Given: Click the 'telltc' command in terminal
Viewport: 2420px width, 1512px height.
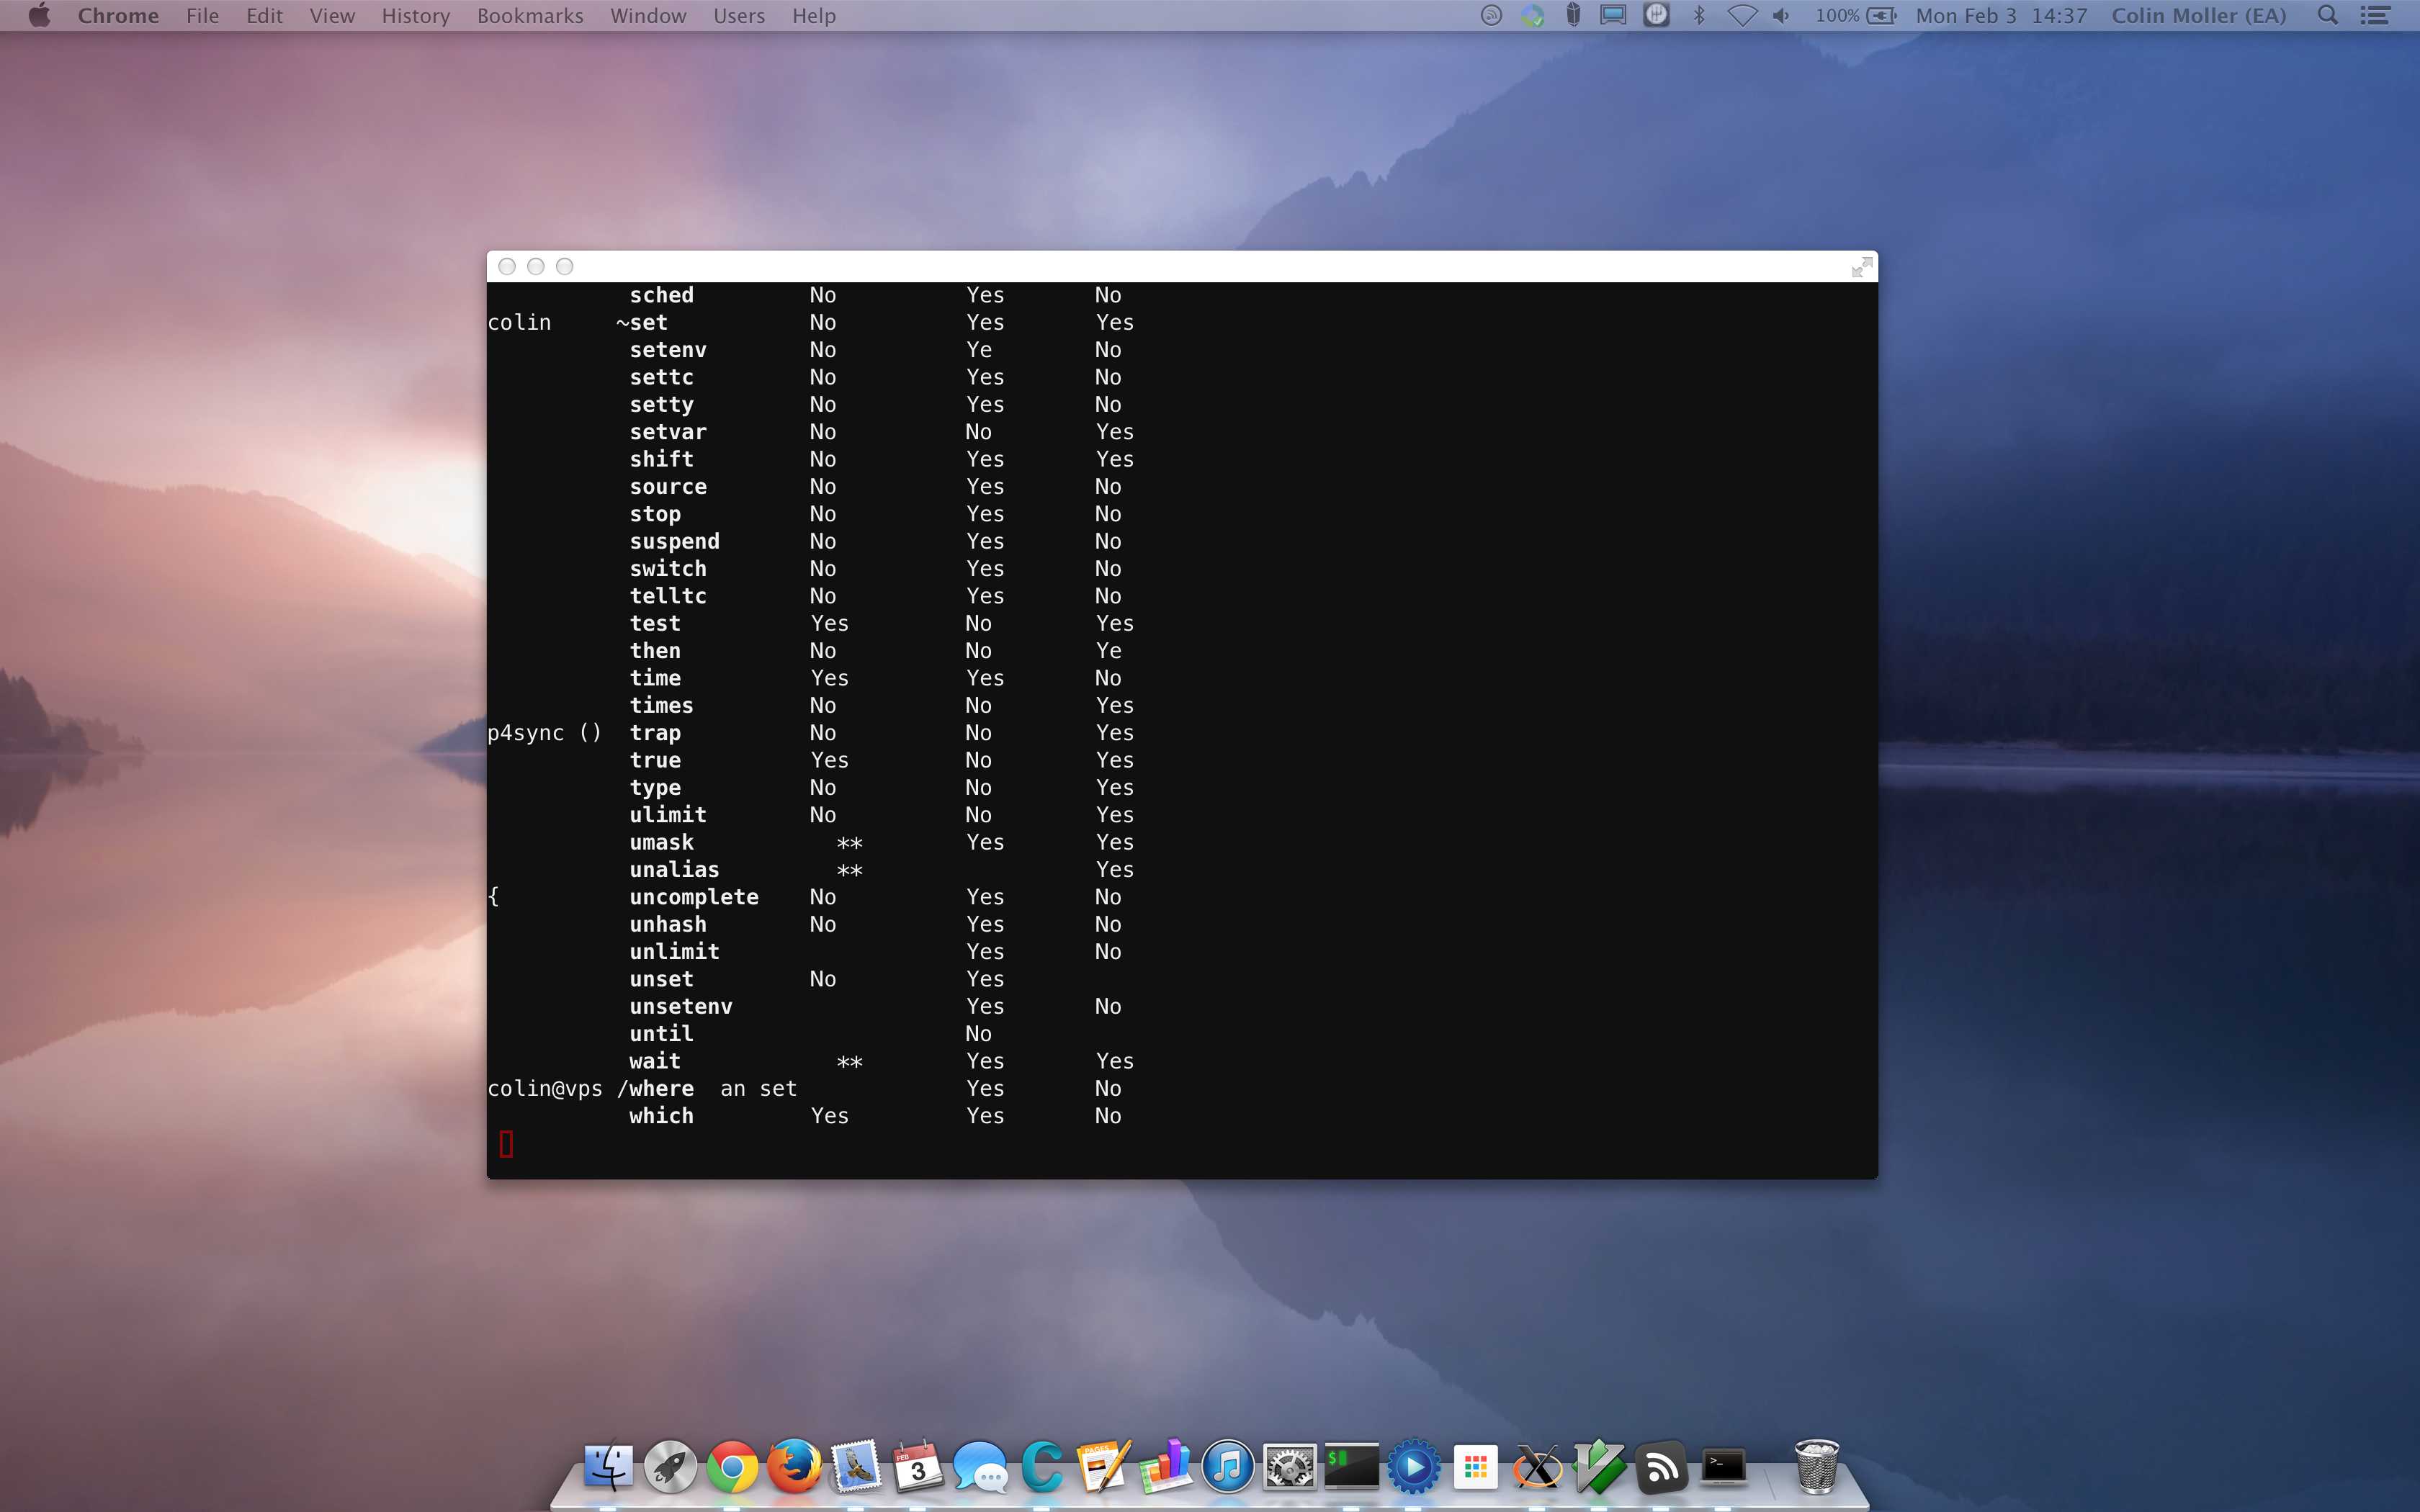Looking at the screenshot, I should (x=668, y=596).
